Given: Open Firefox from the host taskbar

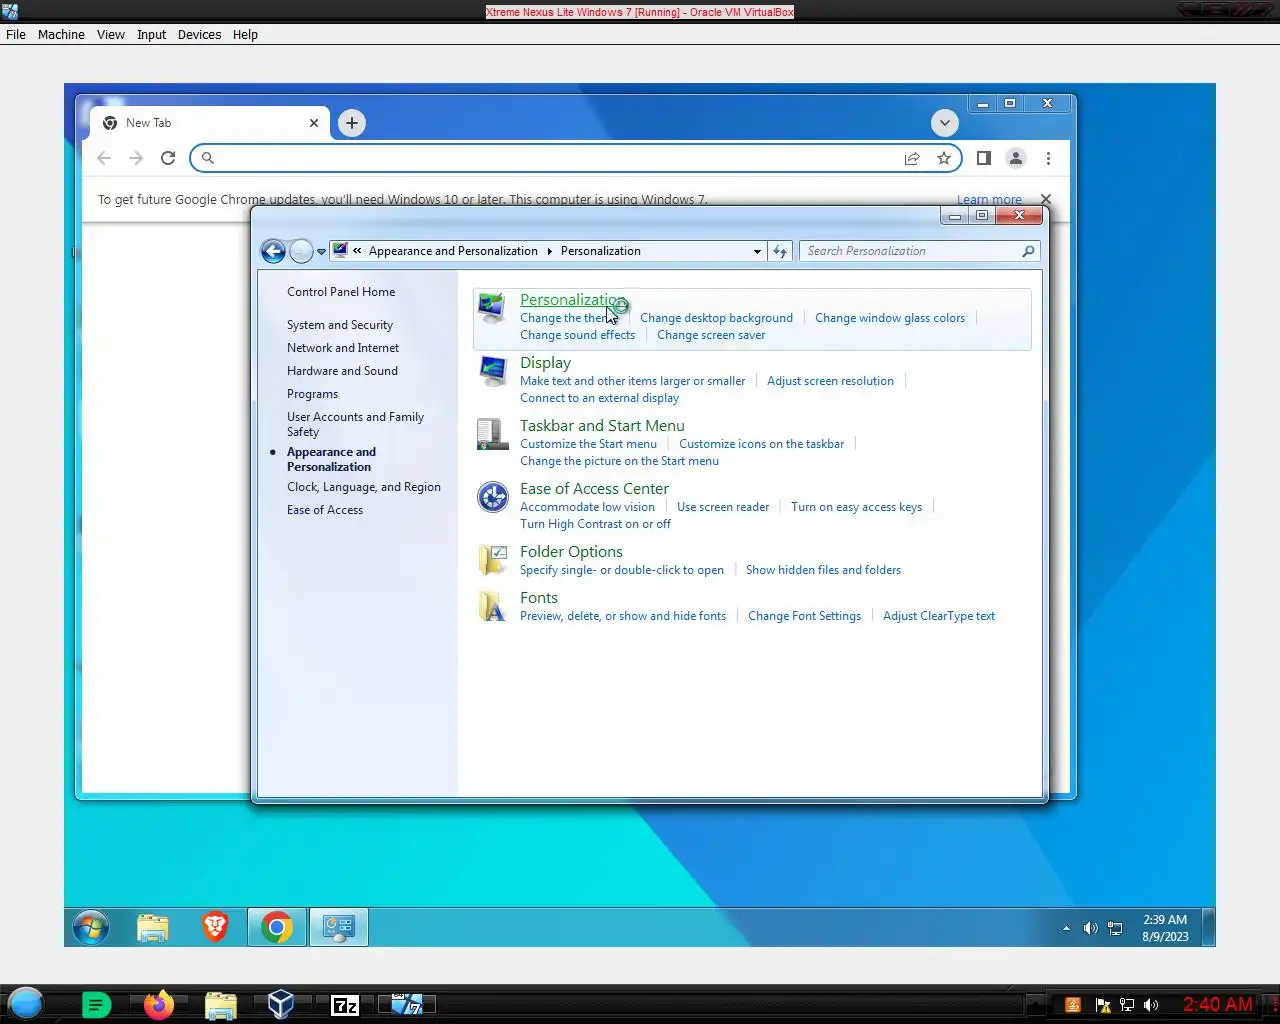Looking at the screenshot, I should click(x=158, y=1005).
